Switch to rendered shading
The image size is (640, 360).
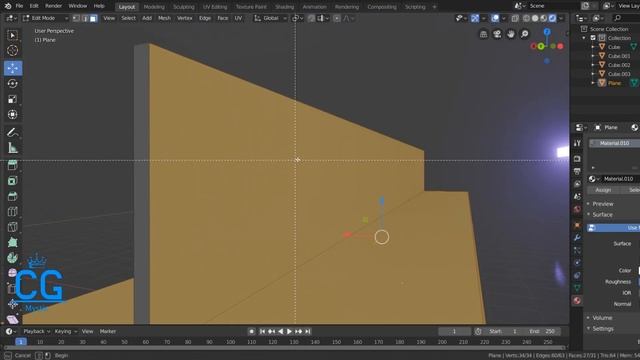[x=552, y=18]
